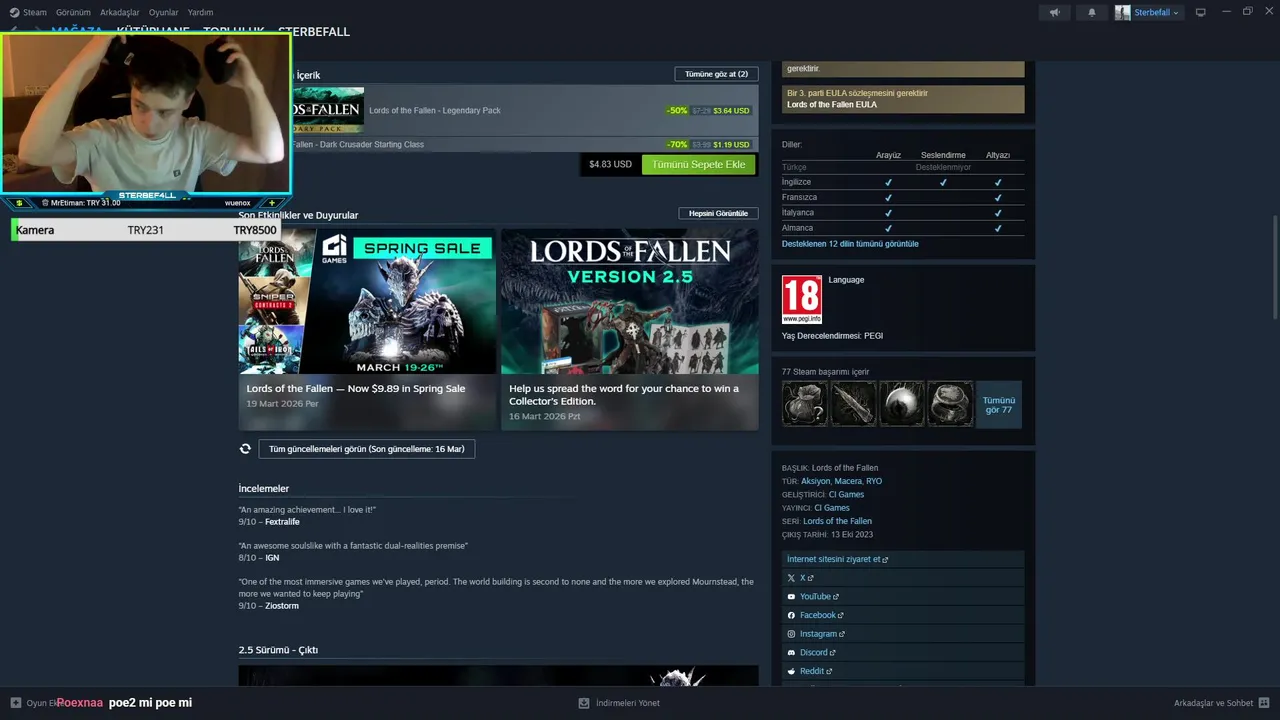The height and width of the screenshot is (720, 1280).
Task: Click the PEGI 18 rating badge
Action: pyautogui.click(x=802, y=299)
